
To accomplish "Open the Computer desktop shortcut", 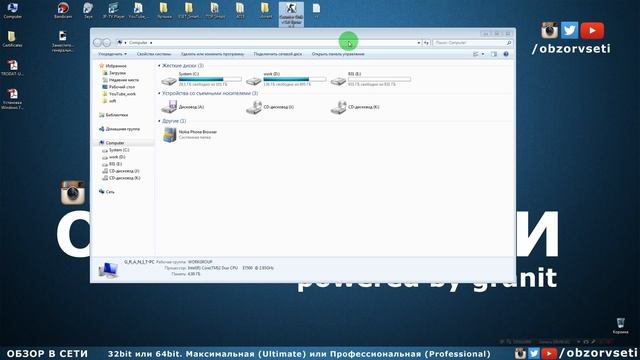I will (x=12, y=11).
